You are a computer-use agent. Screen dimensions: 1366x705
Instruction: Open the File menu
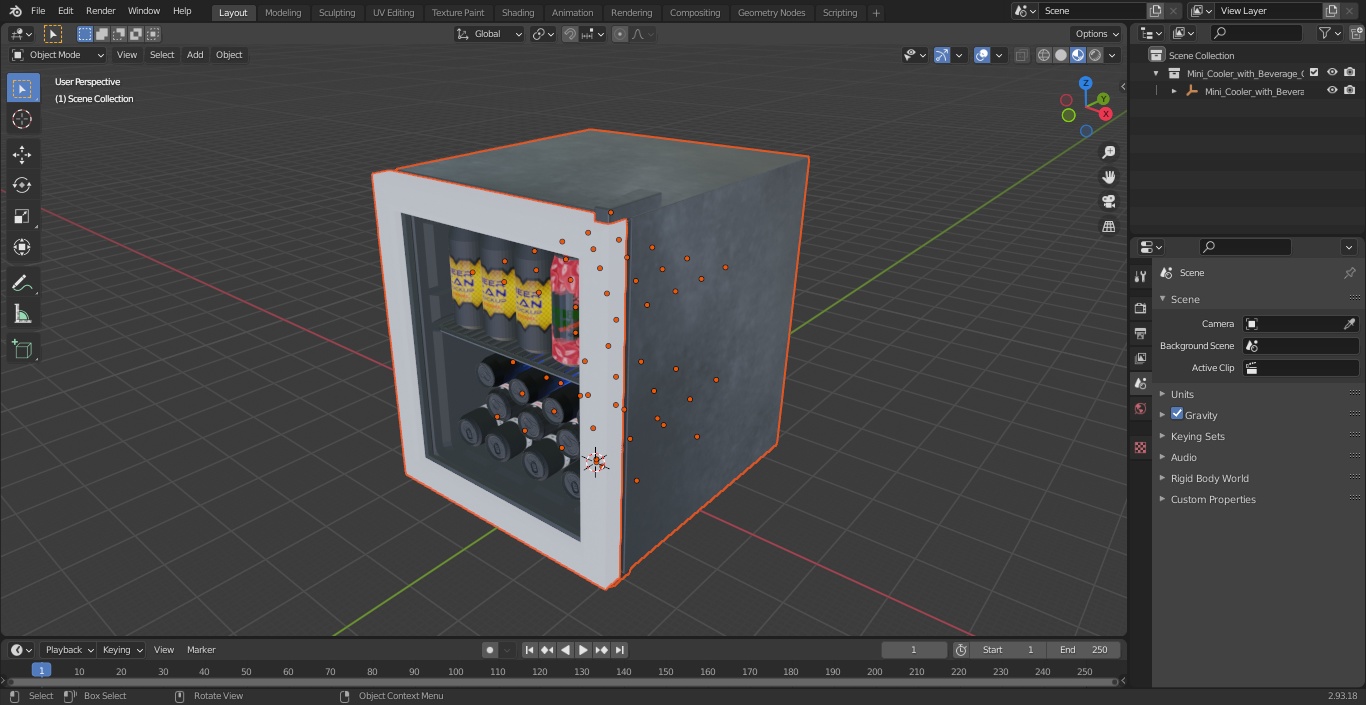[38, 11]
